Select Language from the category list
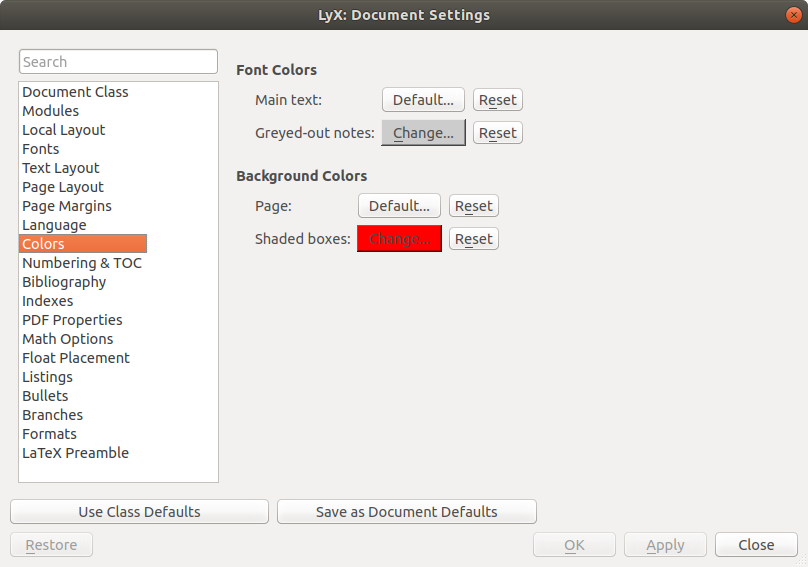This screenshot has height=567, width=808. tap(54, 225)
